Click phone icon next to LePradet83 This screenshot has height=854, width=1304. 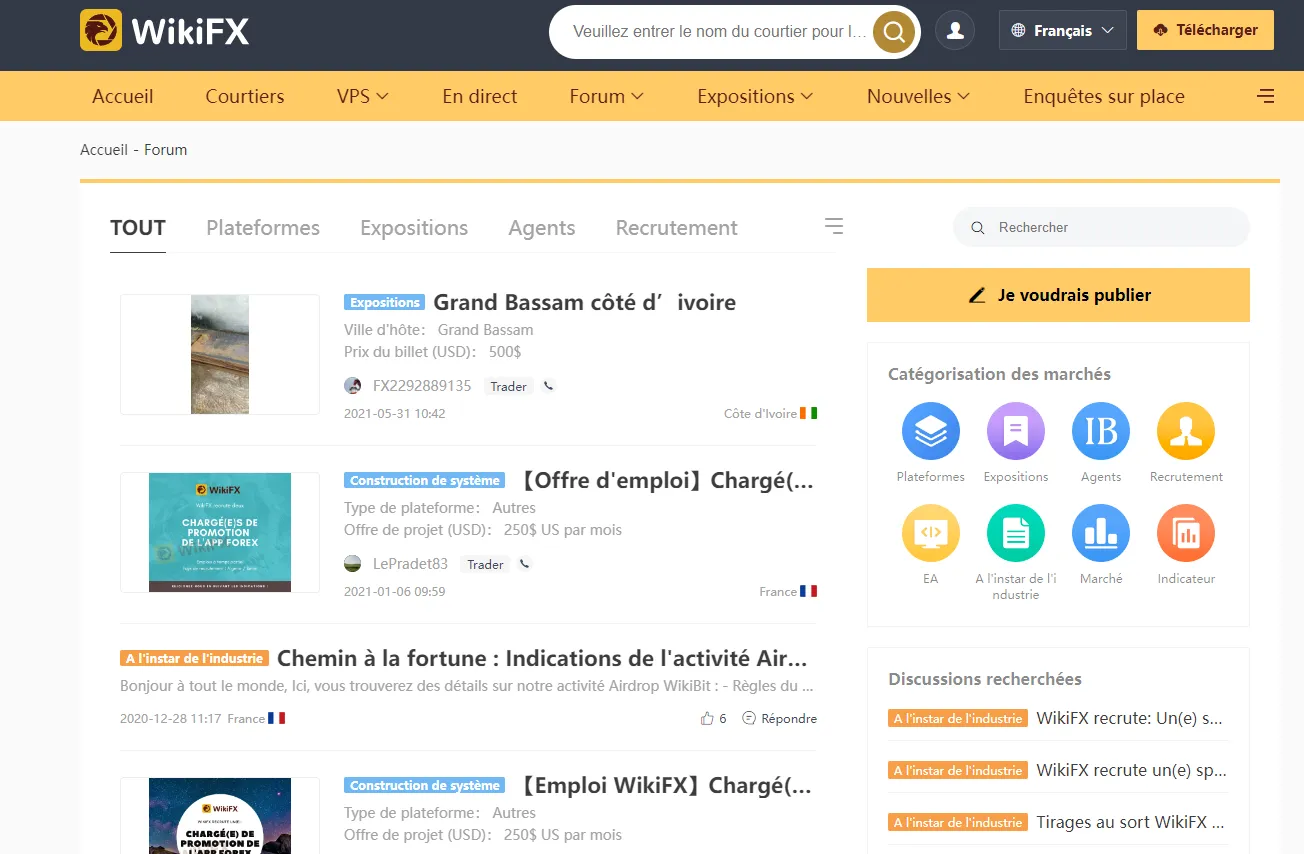pyautogui.click(x=525, y=564)
